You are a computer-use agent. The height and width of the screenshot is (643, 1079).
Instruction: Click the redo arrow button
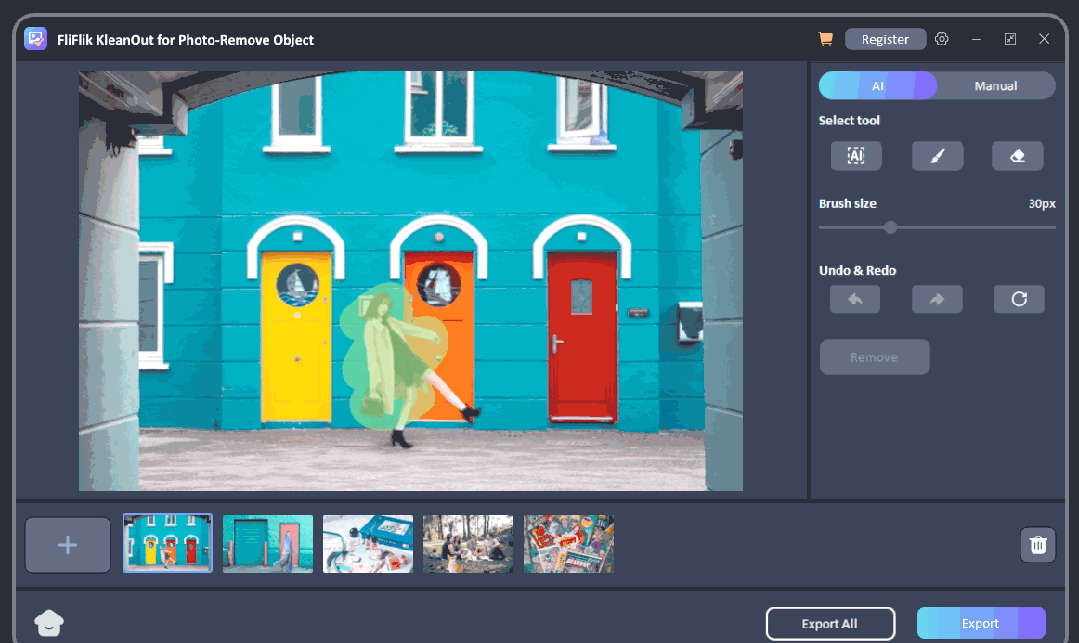[937, 299]
